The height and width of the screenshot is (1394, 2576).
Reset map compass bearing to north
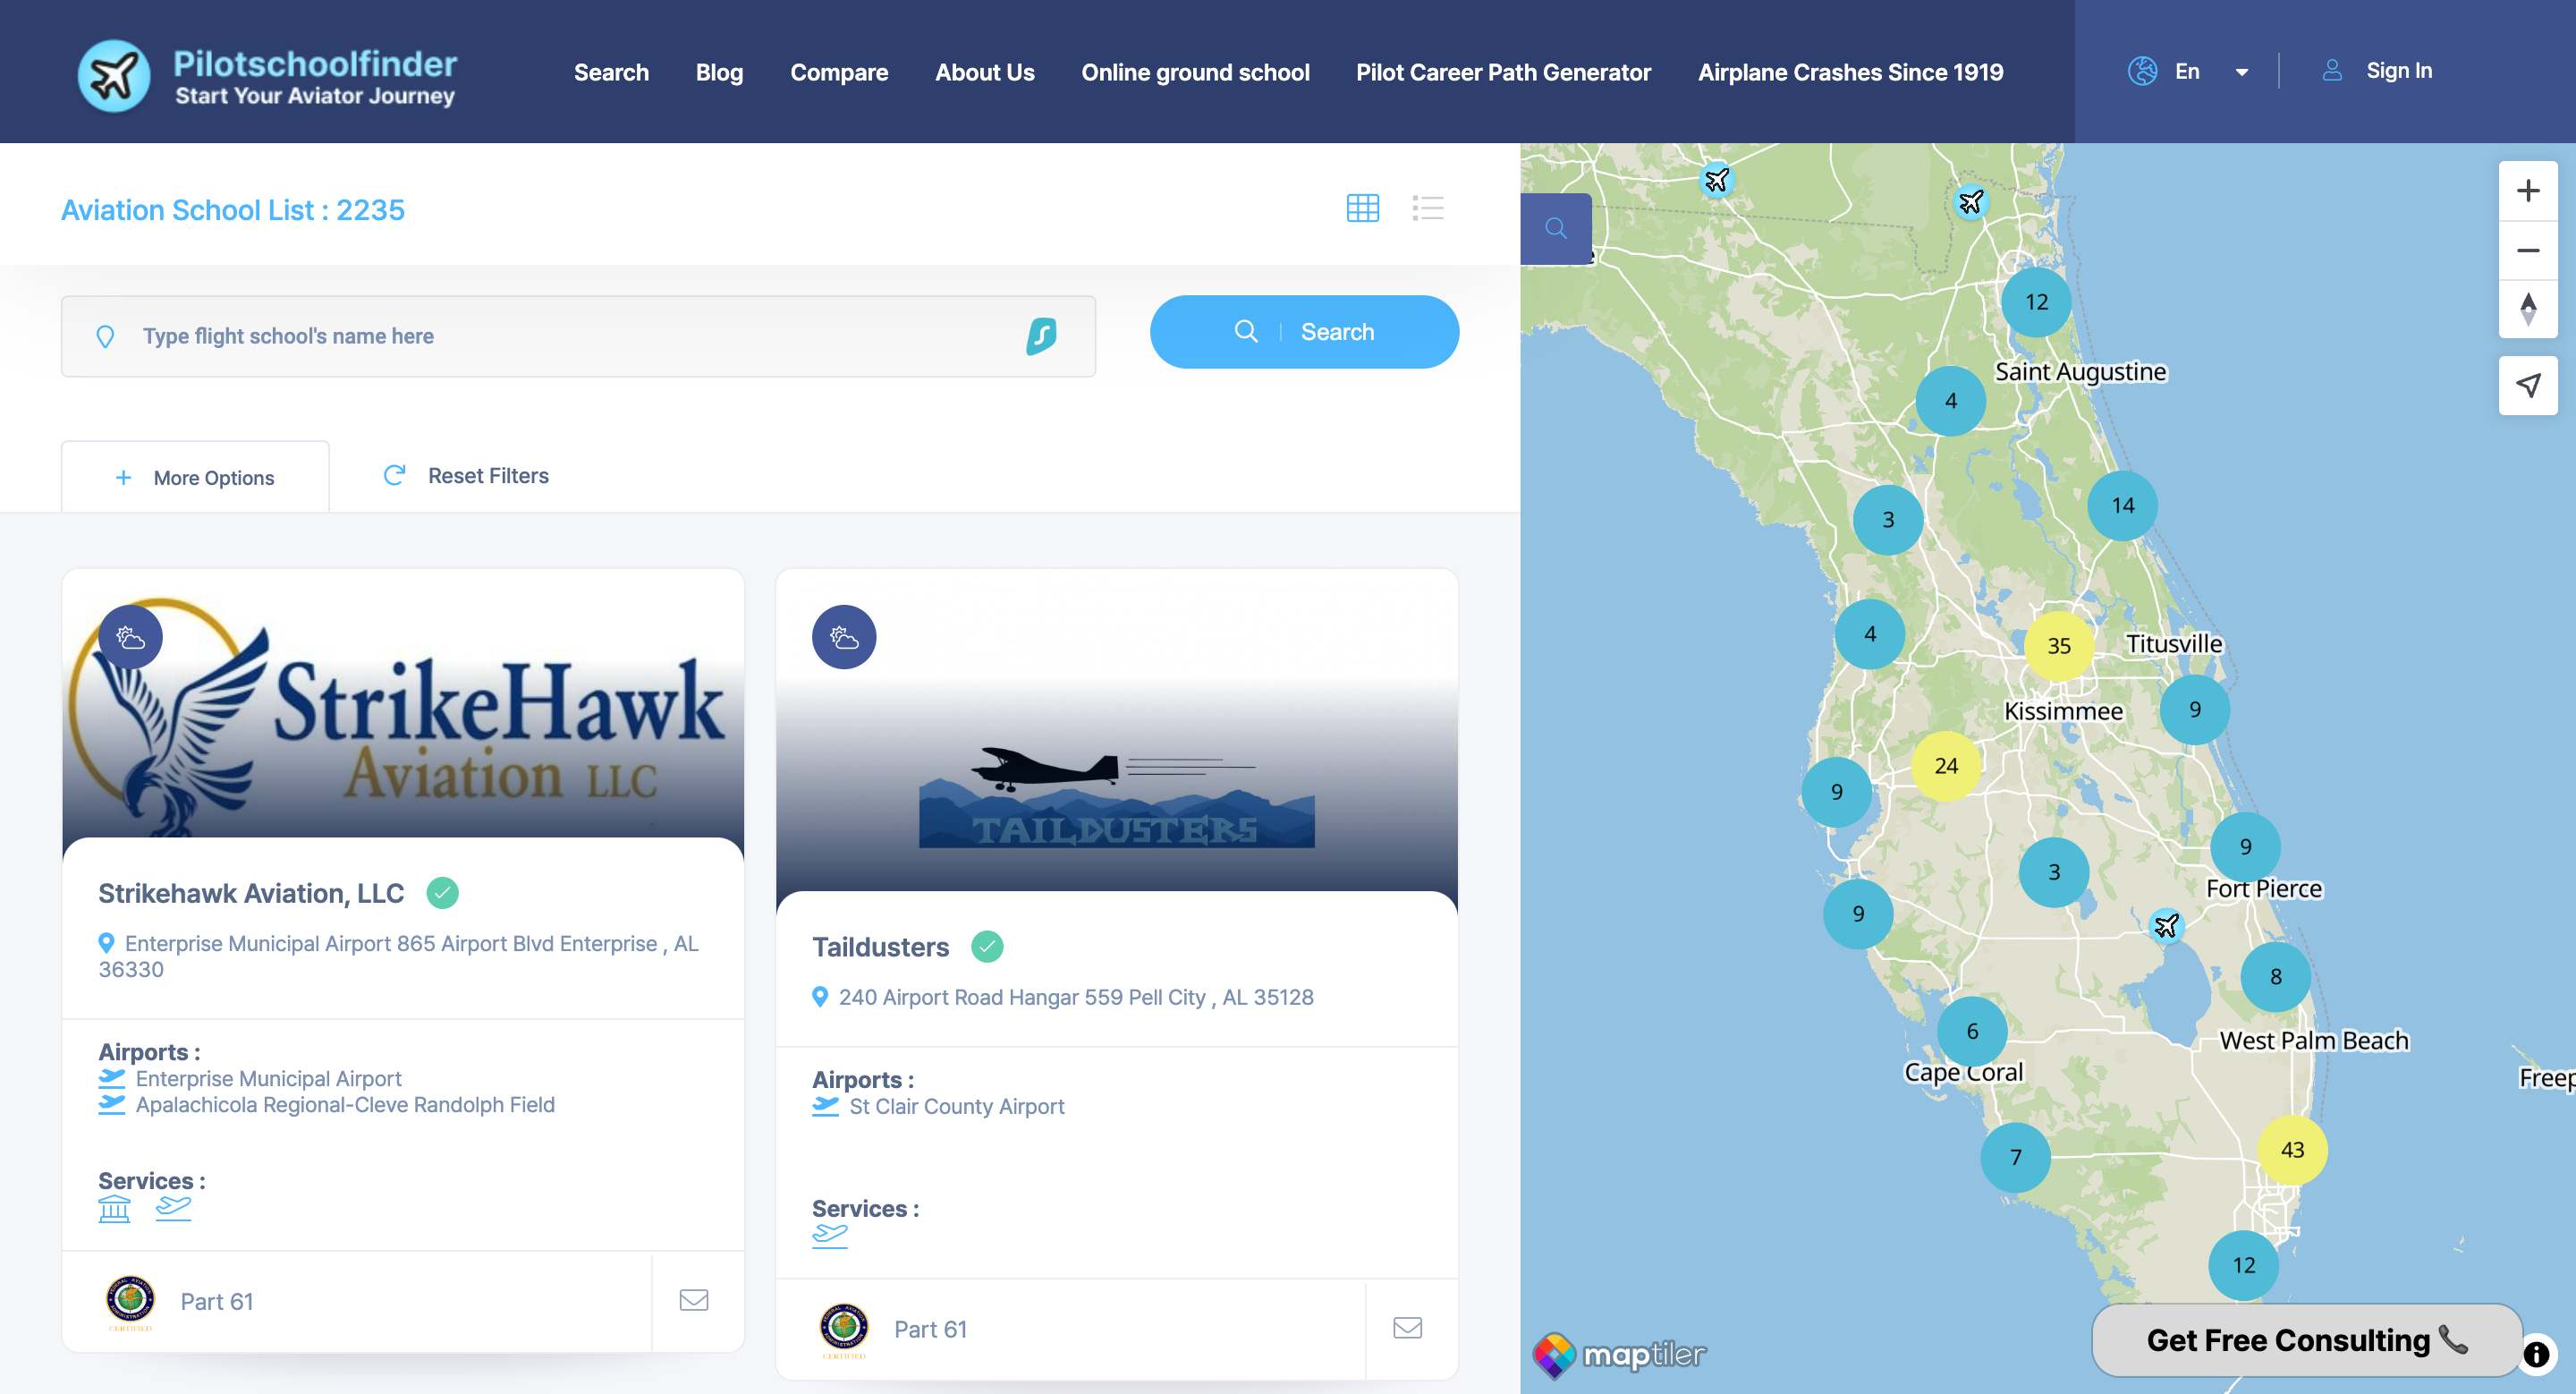[x=2527, y=309]
